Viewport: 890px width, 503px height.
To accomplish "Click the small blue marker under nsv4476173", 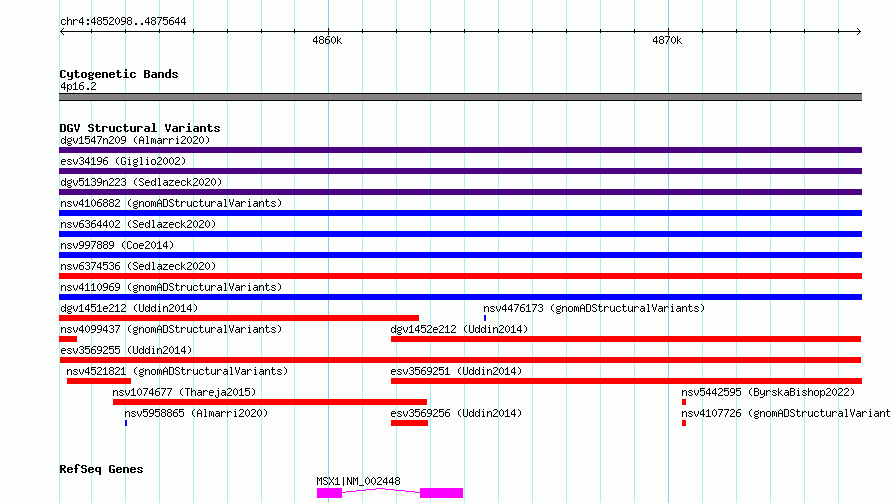I will click(485, 318).
